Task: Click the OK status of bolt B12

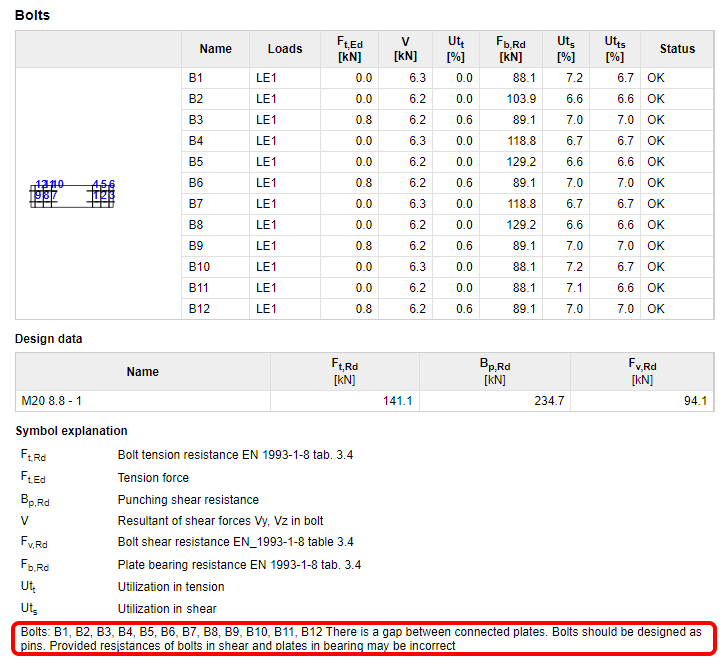Action: click(x=656, y=309)
